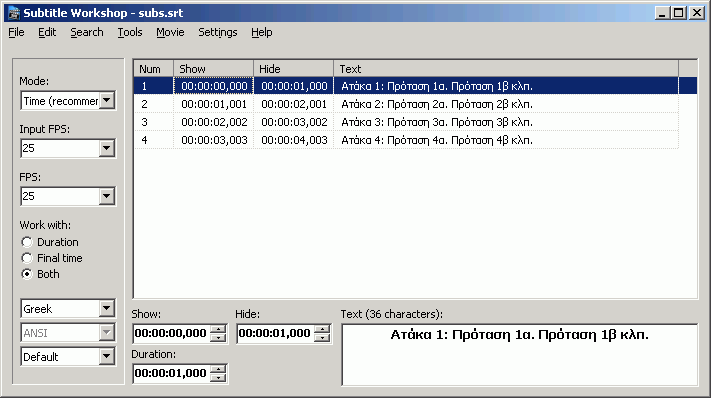Viewport: 711px width, 398px height.
Task: Click the Show time input field
Action: click(172, 333)
